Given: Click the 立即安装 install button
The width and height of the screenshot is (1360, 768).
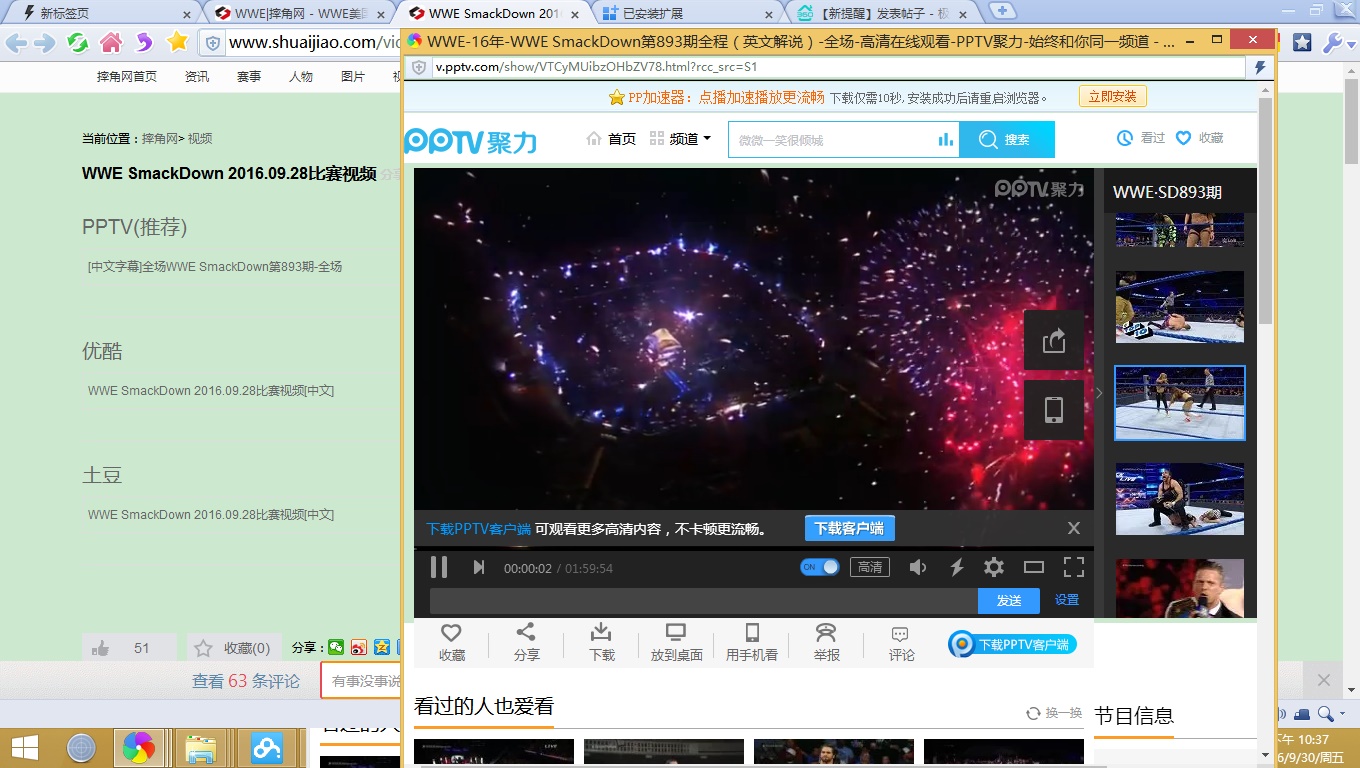Looking at the screenshot, I should click(x=1112, y=97).
